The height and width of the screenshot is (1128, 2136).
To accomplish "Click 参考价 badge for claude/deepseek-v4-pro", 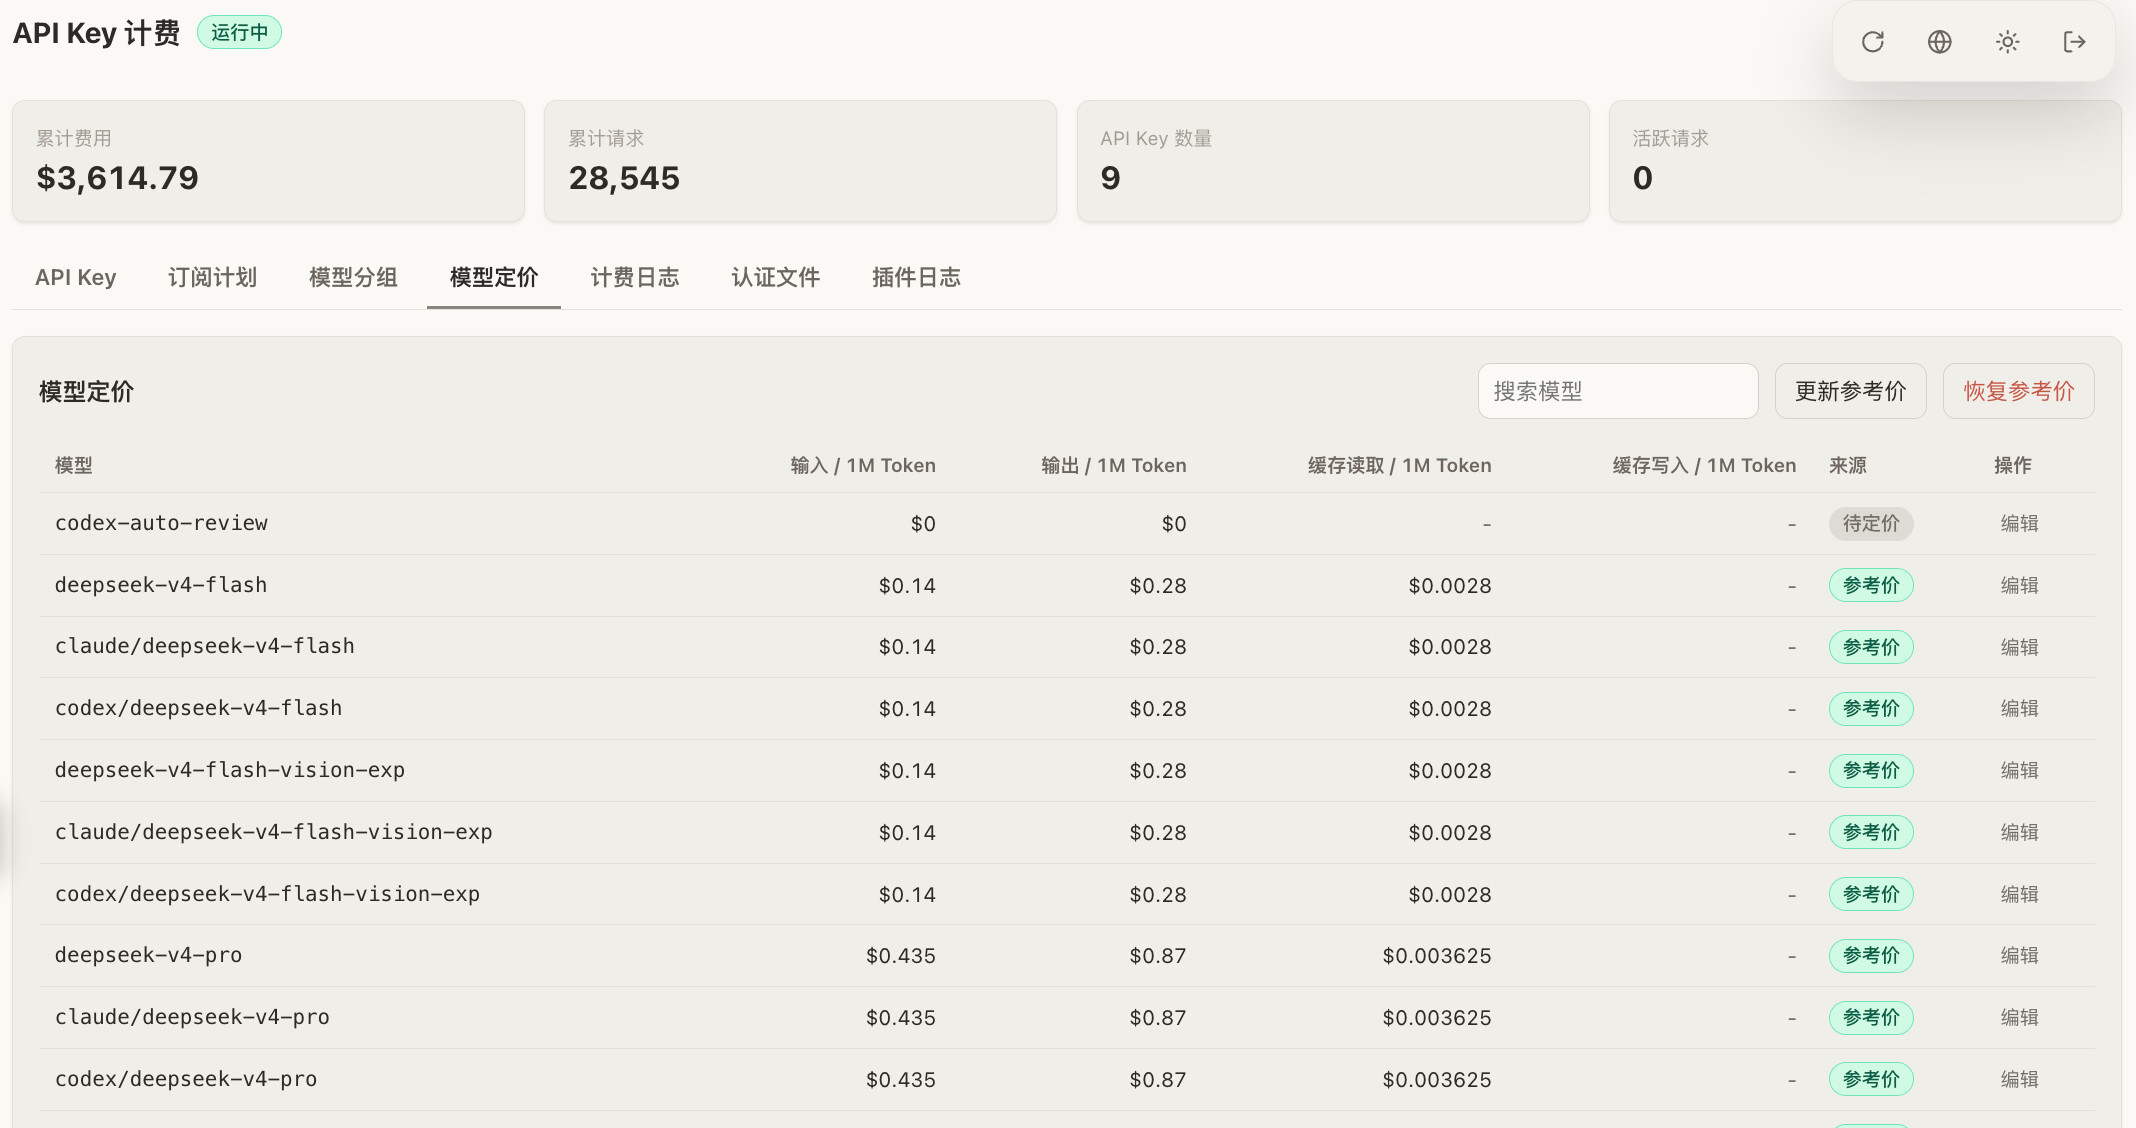I will point(1871,1017).
